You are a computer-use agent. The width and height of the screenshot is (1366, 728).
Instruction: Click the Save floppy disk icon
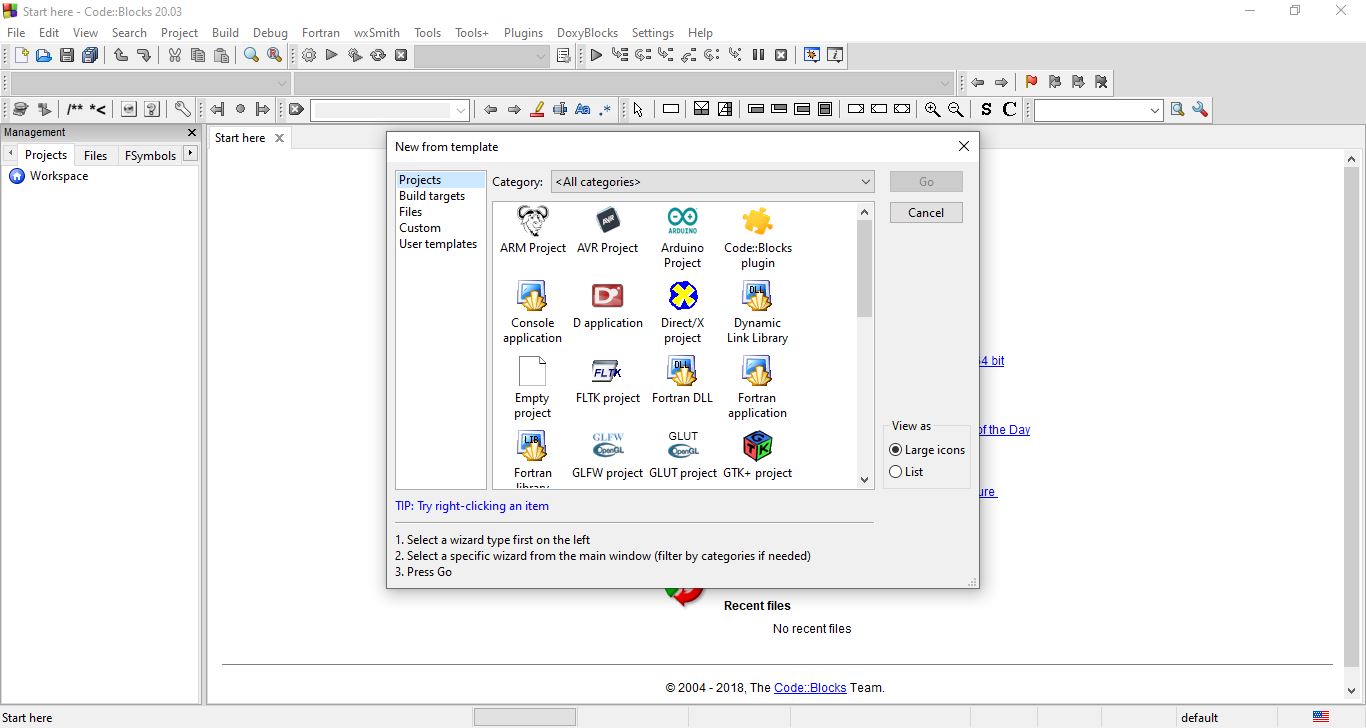coord(67,56)
